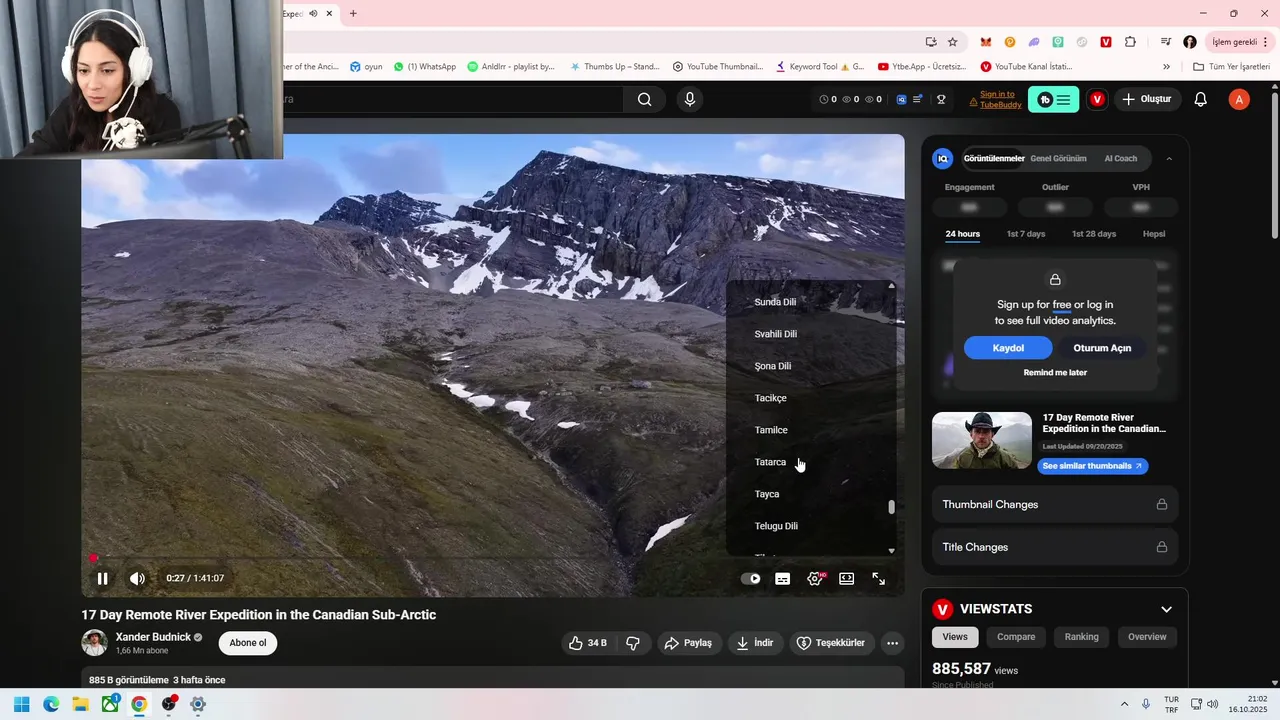Open the account avatar A menu
This screenshot has width=1280, height=720.
1239,99
